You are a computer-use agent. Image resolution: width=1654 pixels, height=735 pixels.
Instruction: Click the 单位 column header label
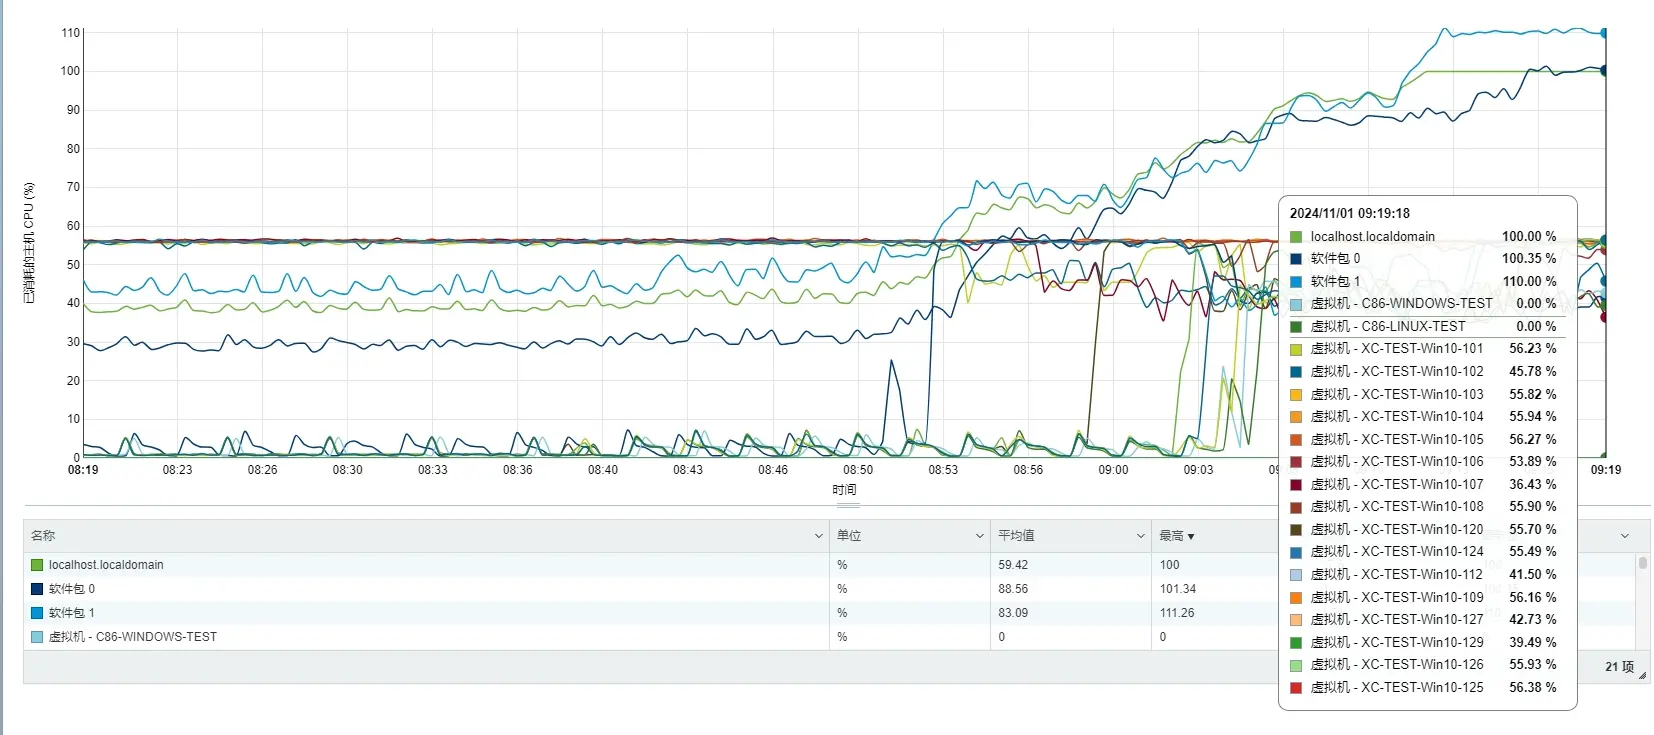tap(848, 536)
